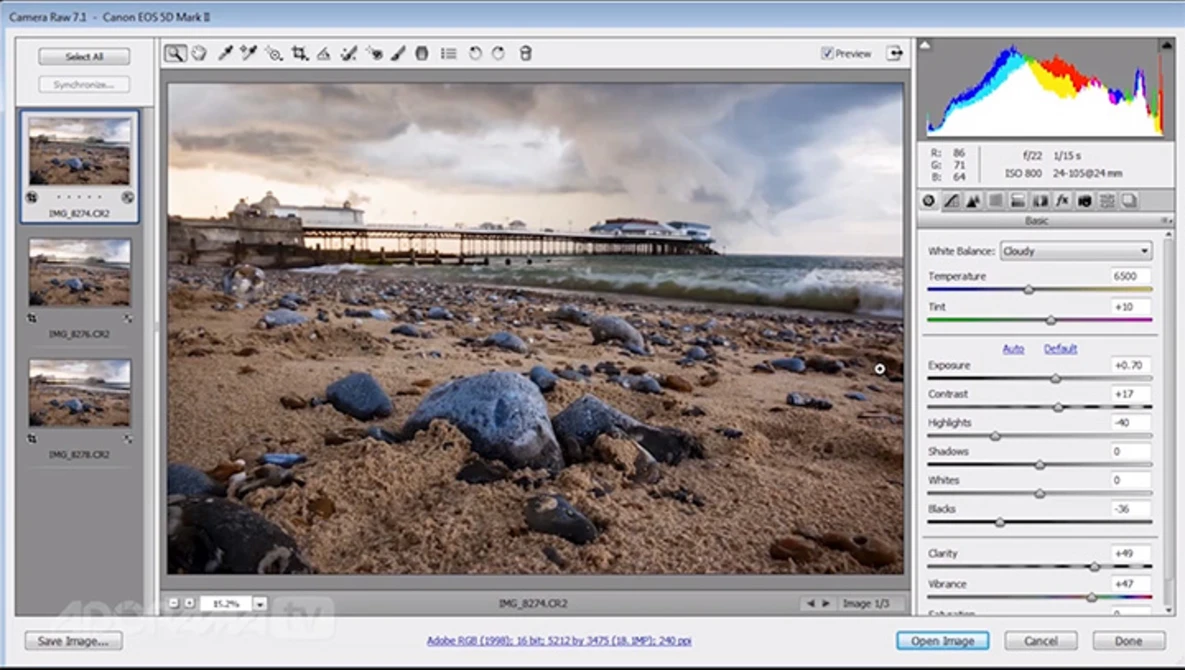Image resolution: width=1185 pixels, height=670 pixels.
Task: Open the Split Toning panel tab
Action: pyautogui.click(x=1018, y=201)
